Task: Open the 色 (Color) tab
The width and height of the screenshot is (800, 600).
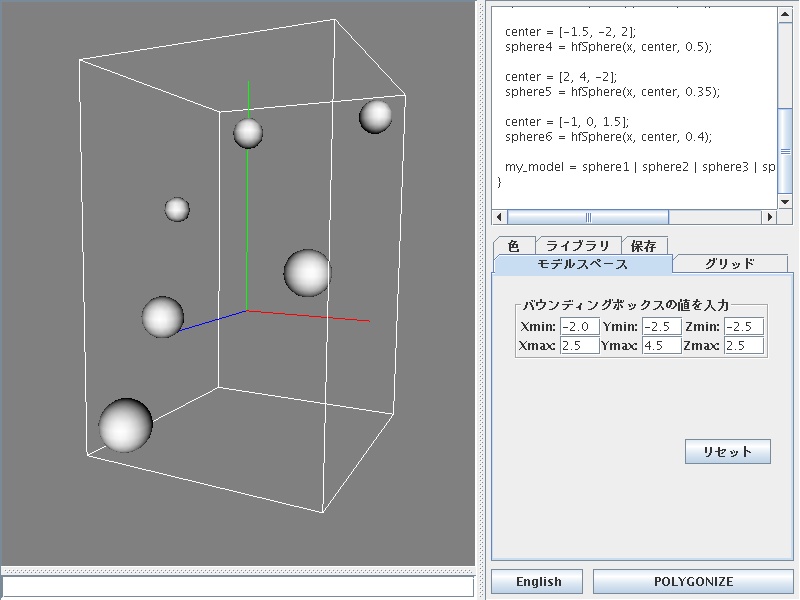Action: coord(514,246)
